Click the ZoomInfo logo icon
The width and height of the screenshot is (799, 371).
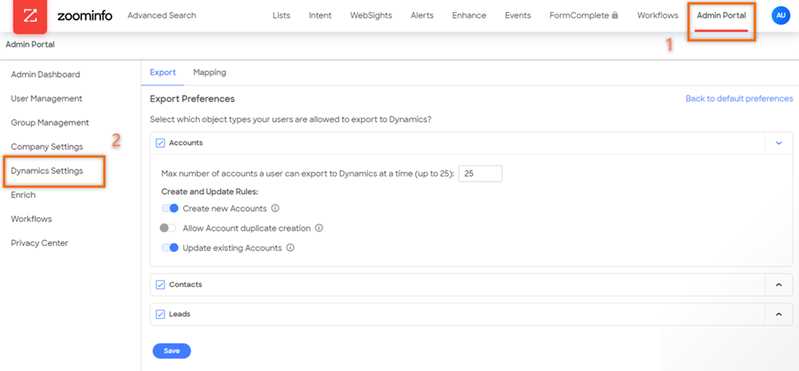pyautogui.click(x=30, y=17)
